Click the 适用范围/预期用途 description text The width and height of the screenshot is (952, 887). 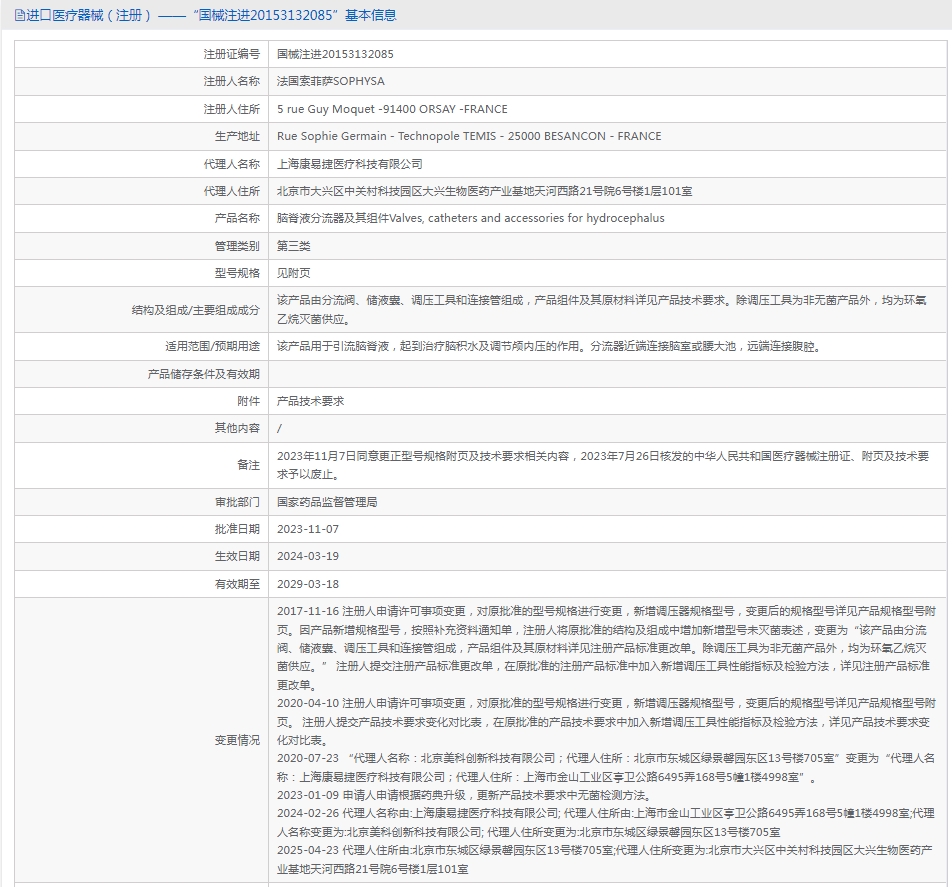click(x=549, y=347)
